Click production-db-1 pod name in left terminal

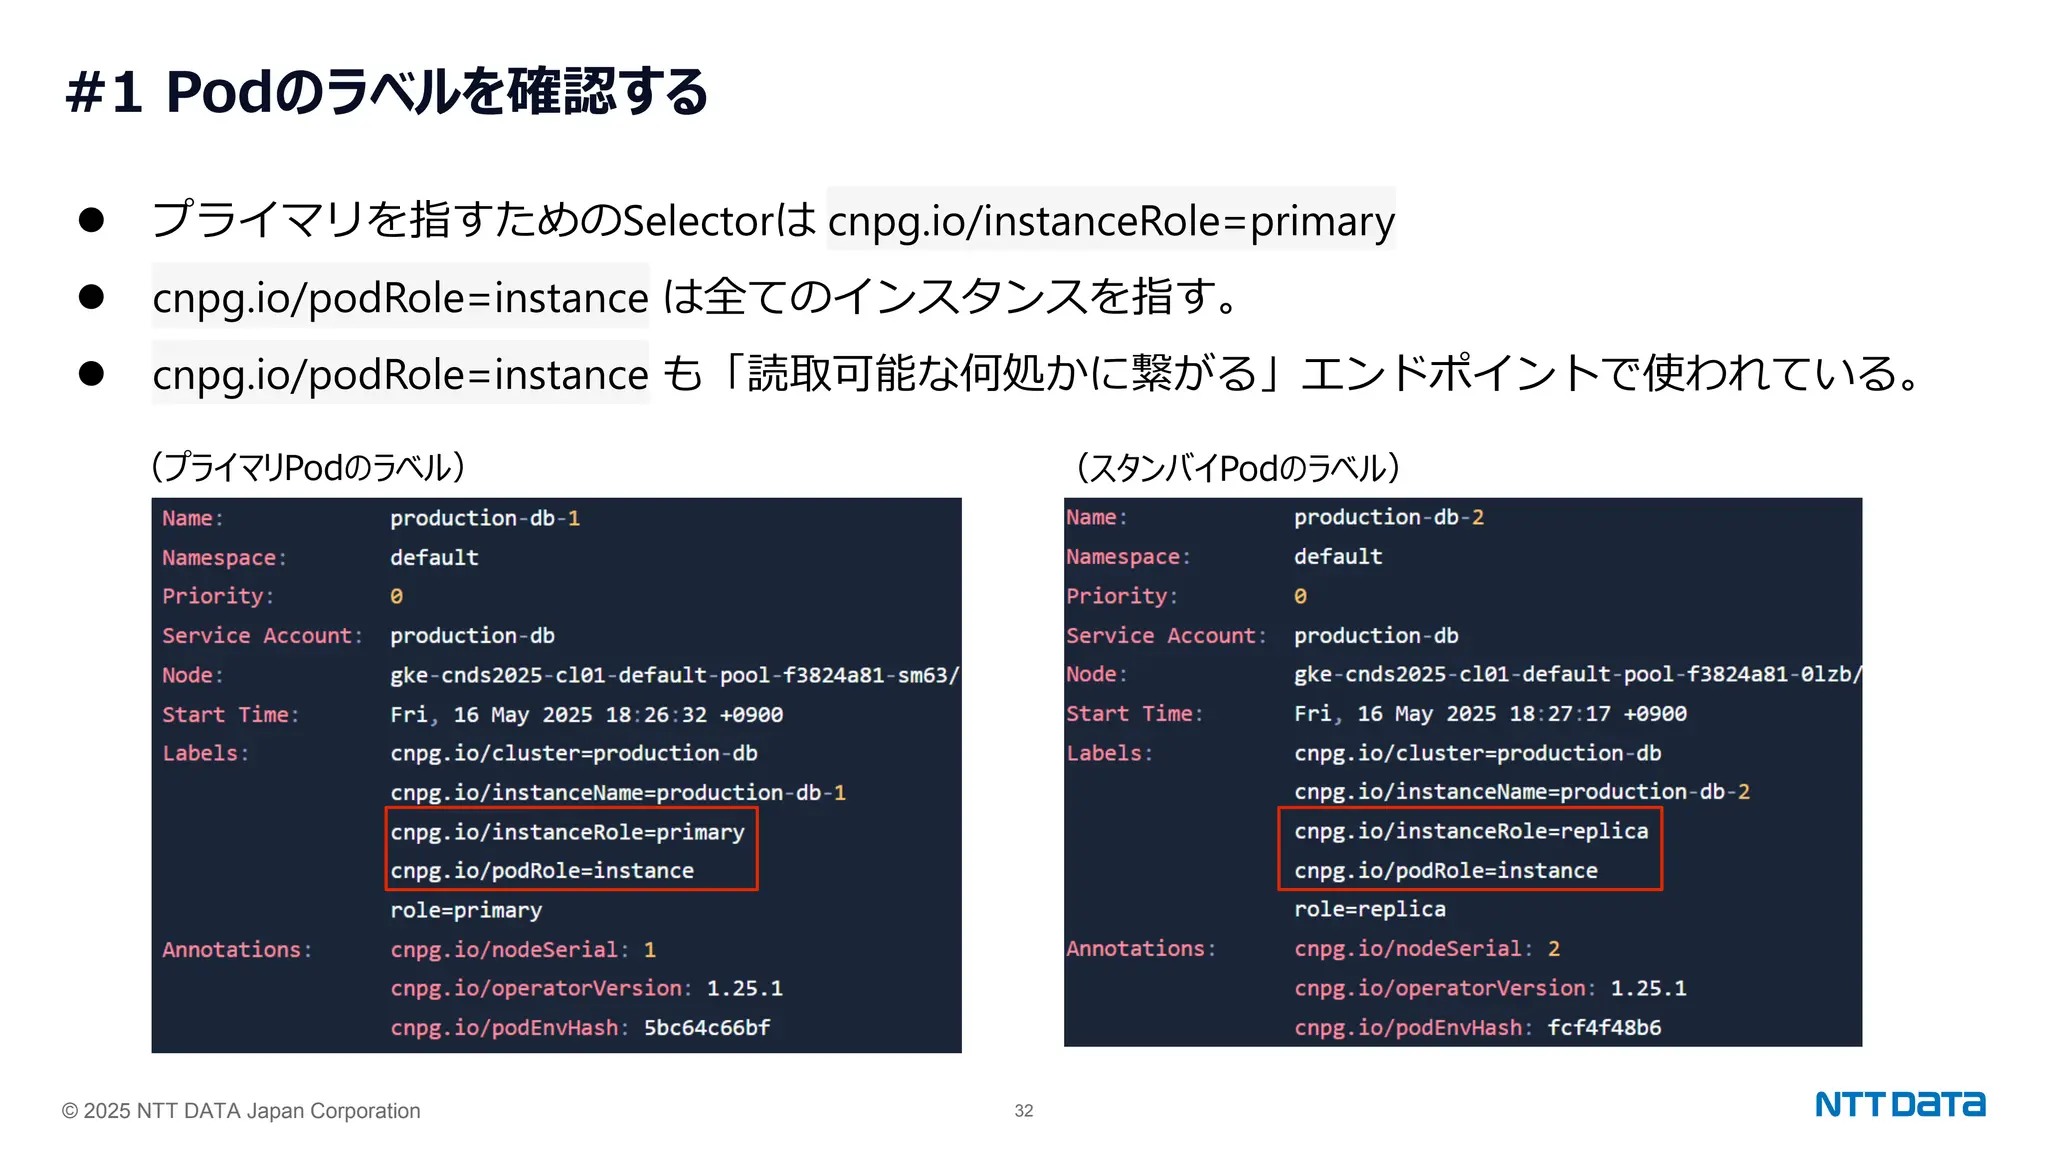(x=485, y=518)
